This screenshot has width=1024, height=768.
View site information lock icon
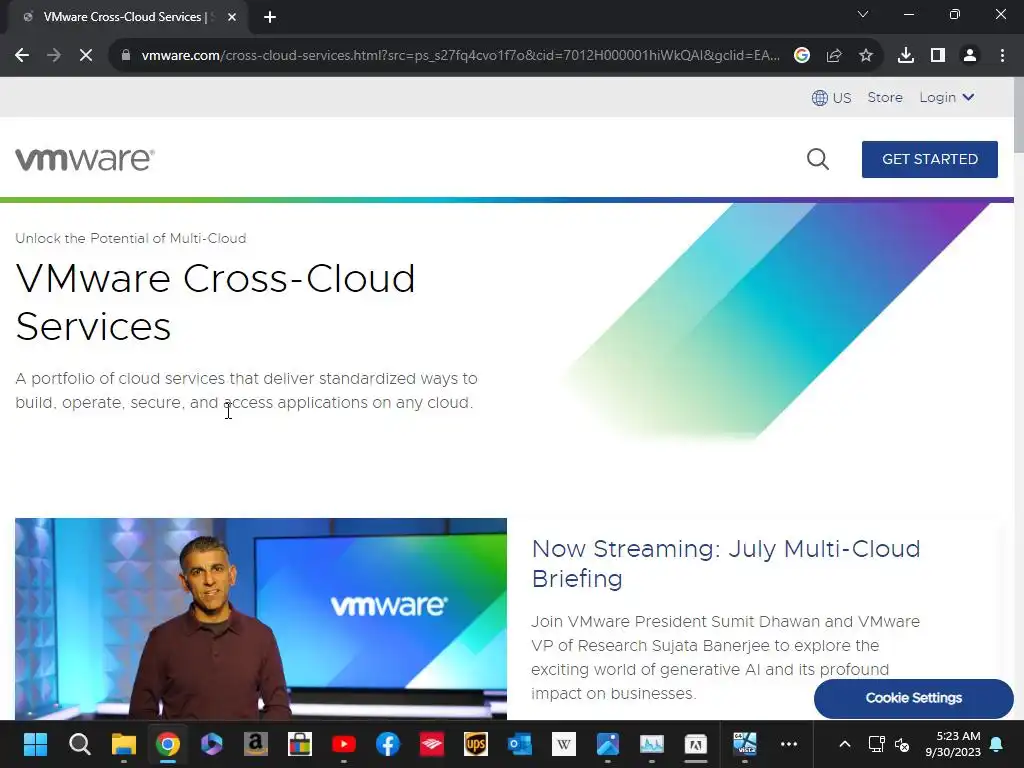126,56
